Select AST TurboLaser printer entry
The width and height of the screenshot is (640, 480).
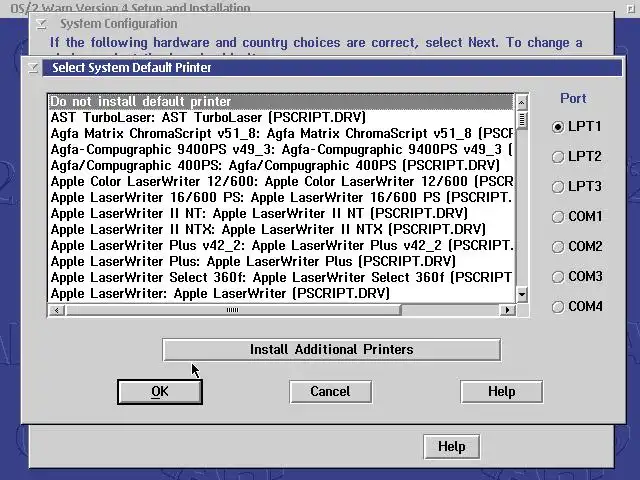click(x=281, y=118)
